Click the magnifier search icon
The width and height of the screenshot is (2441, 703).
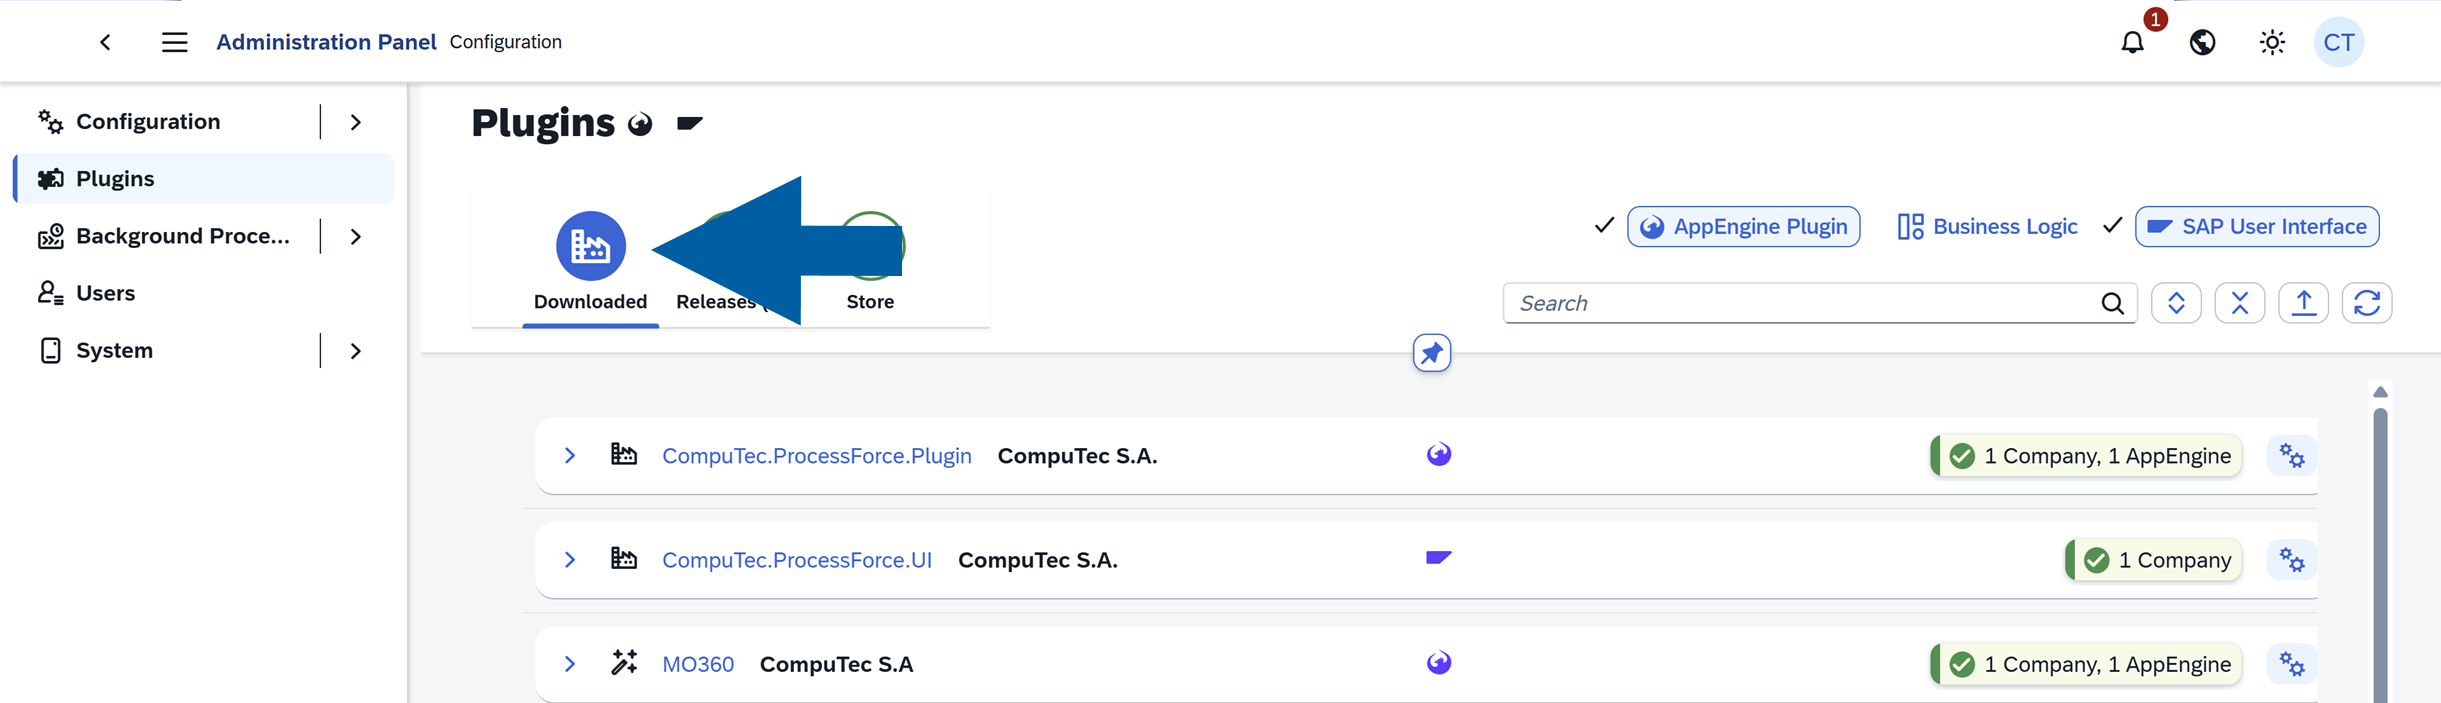tap(2112, 303)
